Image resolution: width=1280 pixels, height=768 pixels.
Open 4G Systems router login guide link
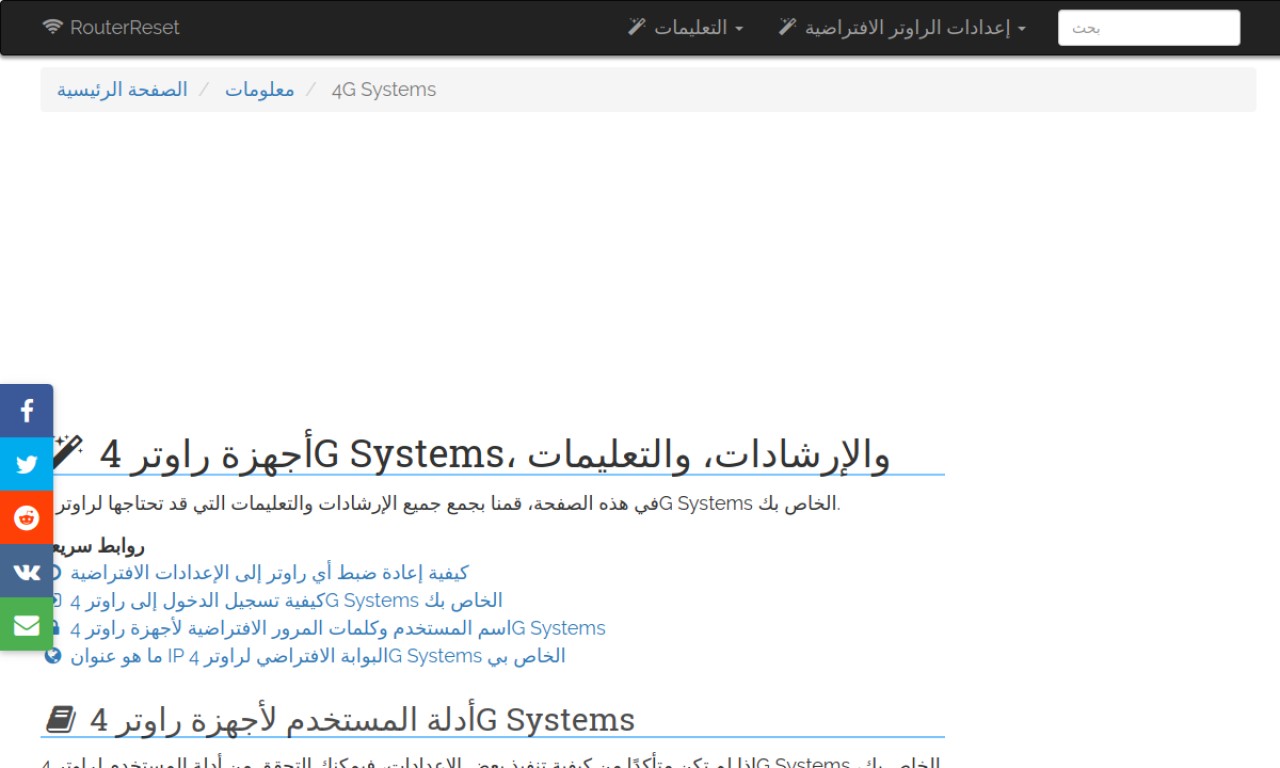286,601
